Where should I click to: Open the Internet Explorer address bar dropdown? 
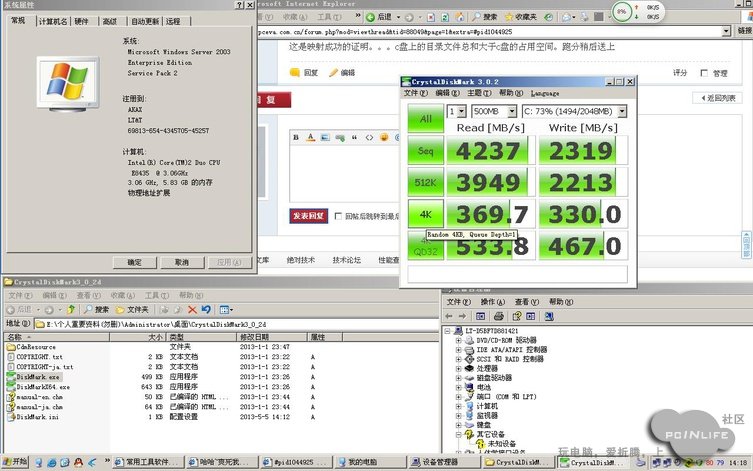click(x=726, y=31)
